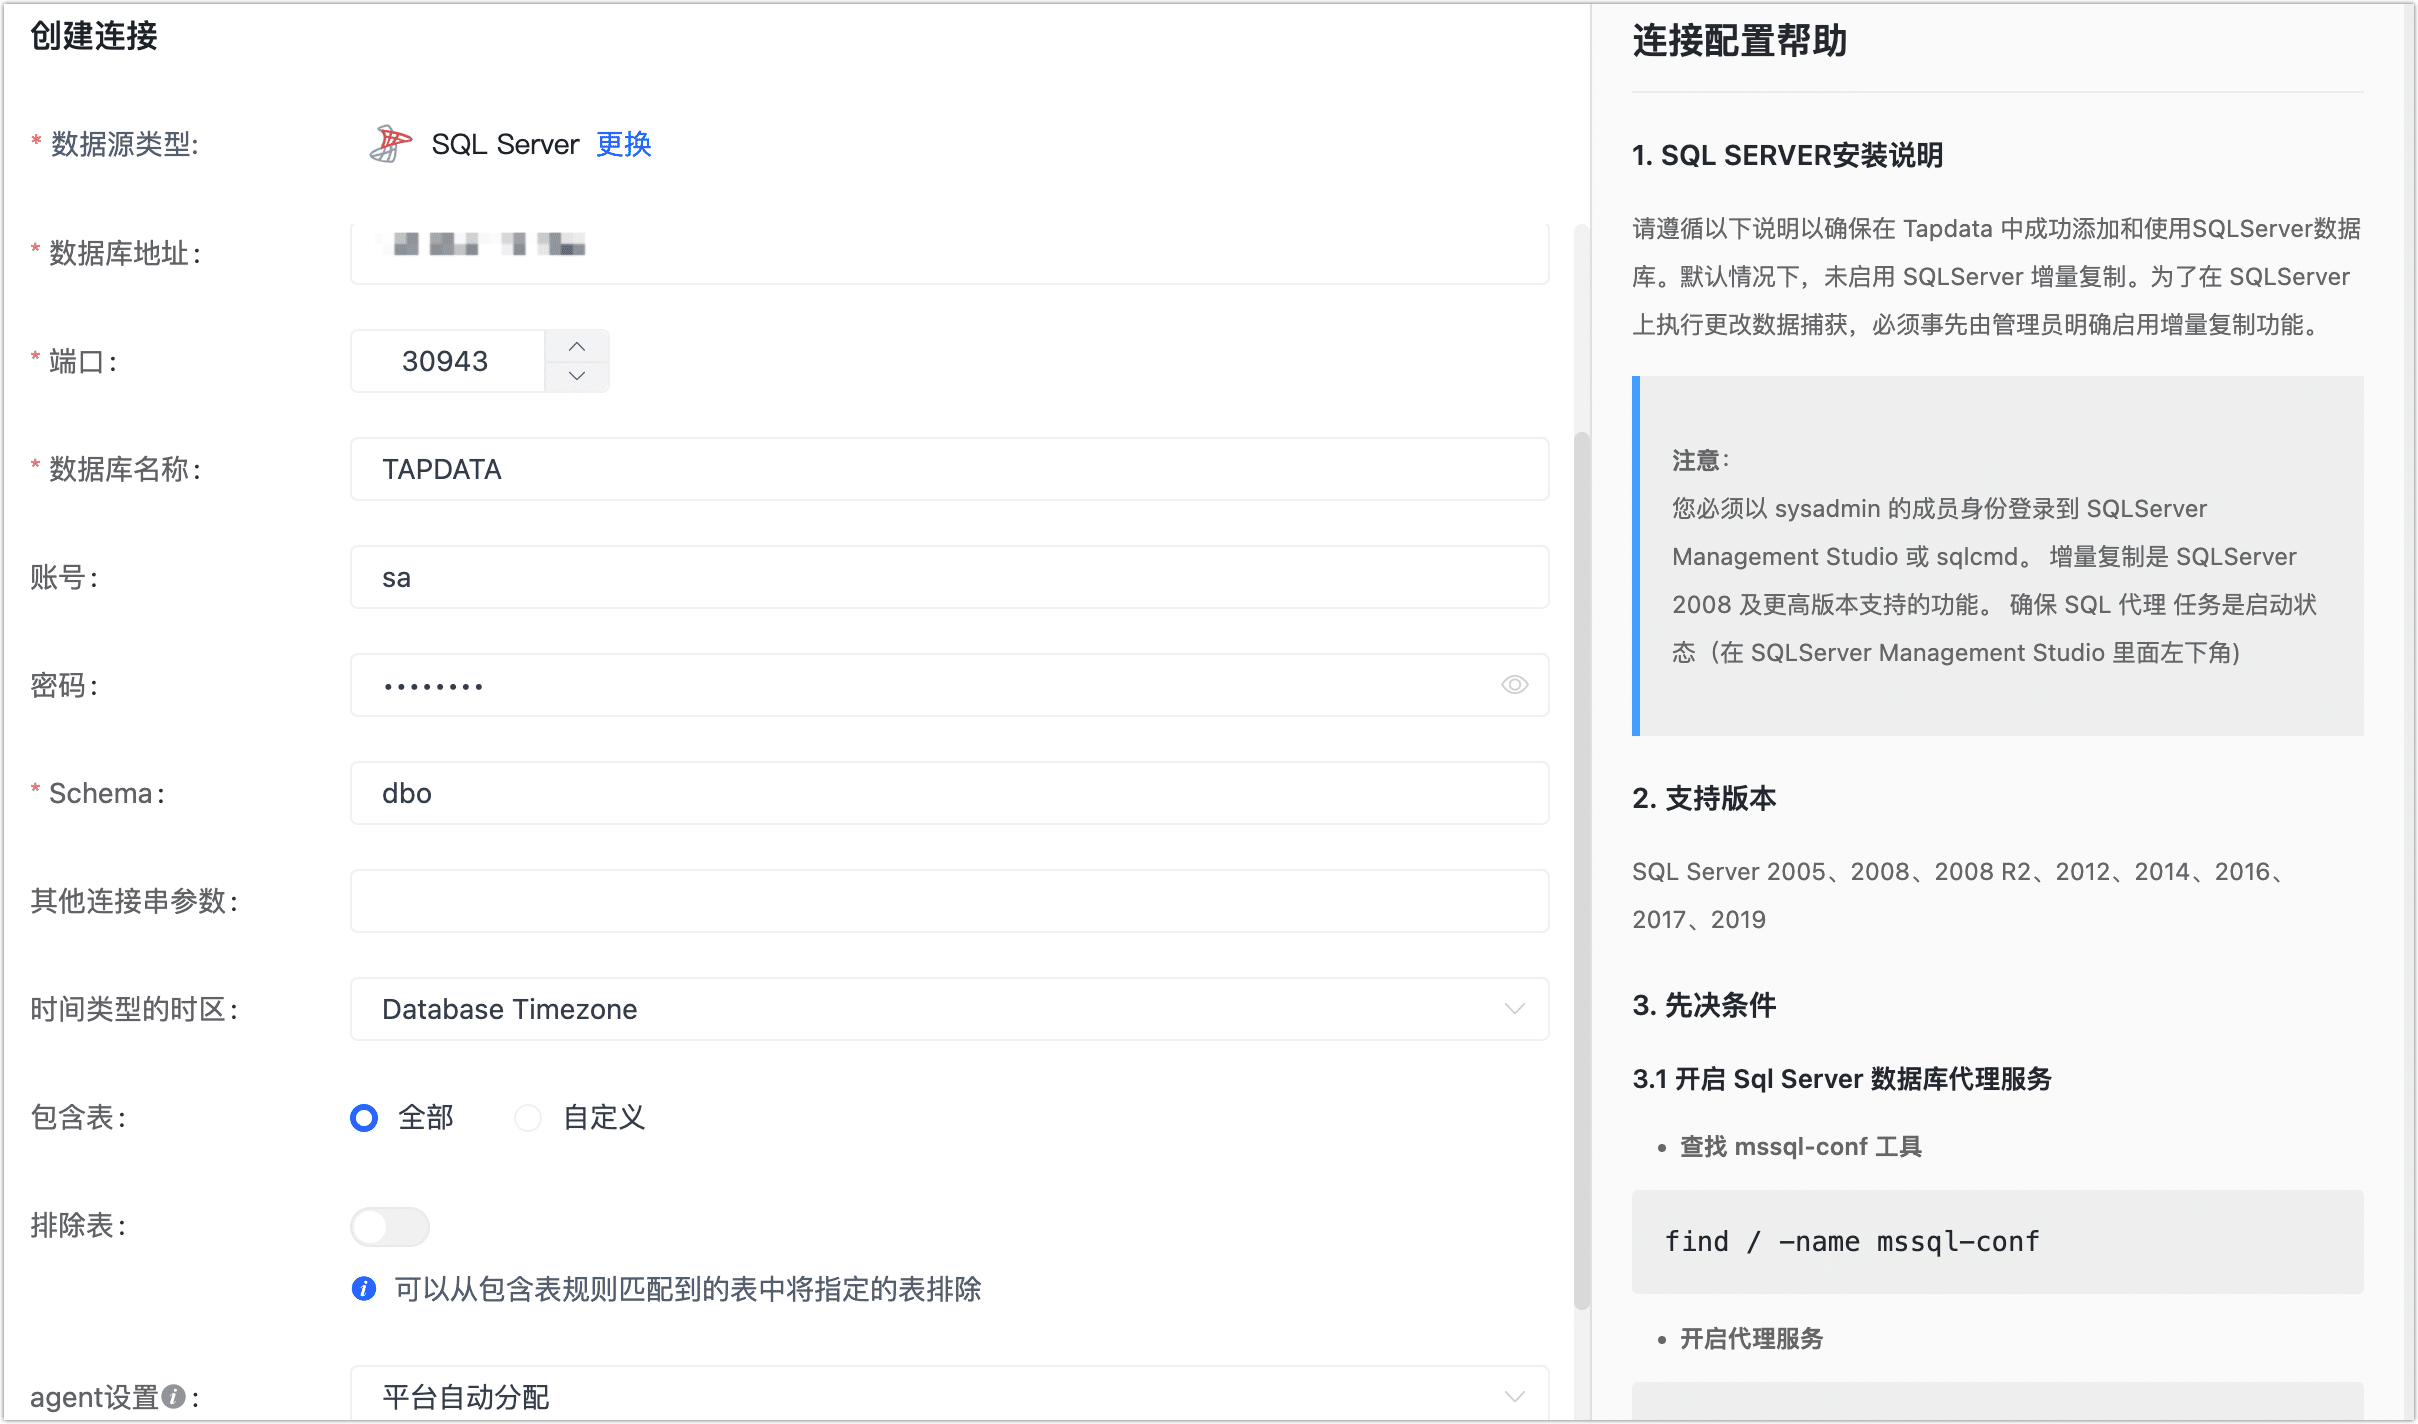
Task: Open the 平台自动分配 agent dropdown
Action: [948, 1395]
